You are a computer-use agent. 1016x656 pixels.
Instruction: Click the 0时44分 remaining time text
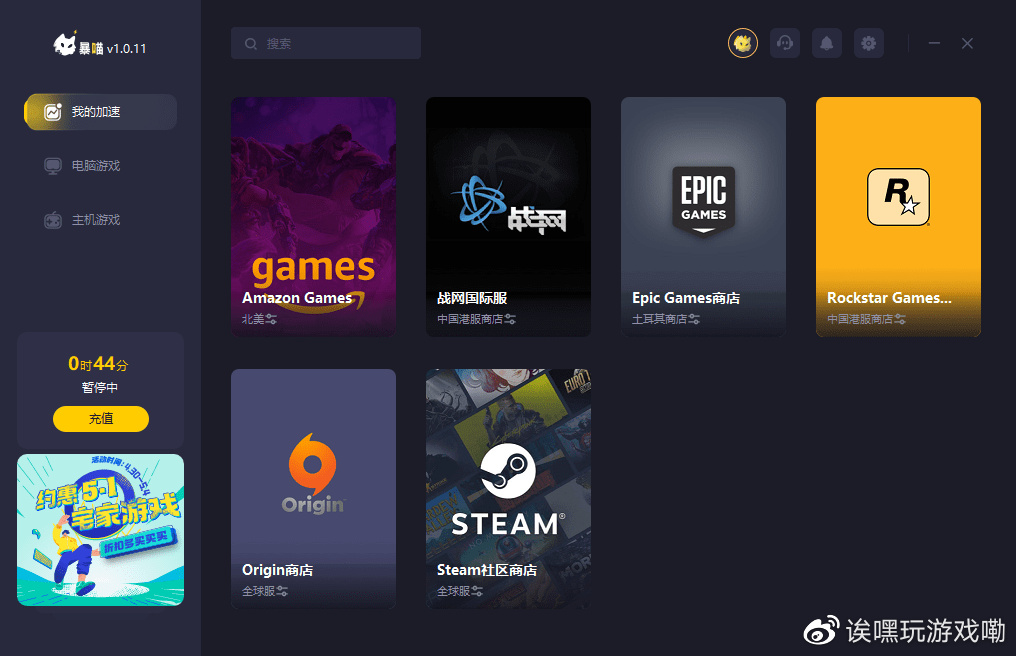click(98, 364)
